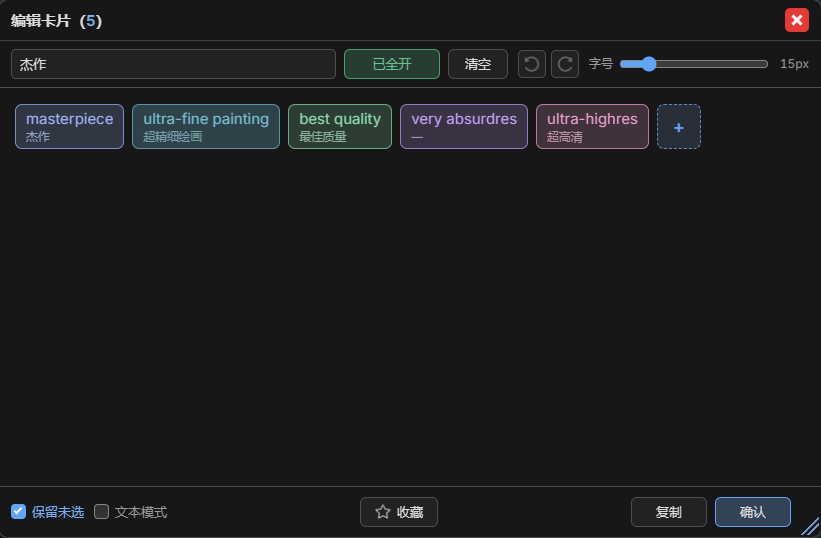Image resolution: width=821 pixels, height=538 pixels.
Task: Close the 编辑卡片 dialog with red X
Action: [x=796, y=20]
